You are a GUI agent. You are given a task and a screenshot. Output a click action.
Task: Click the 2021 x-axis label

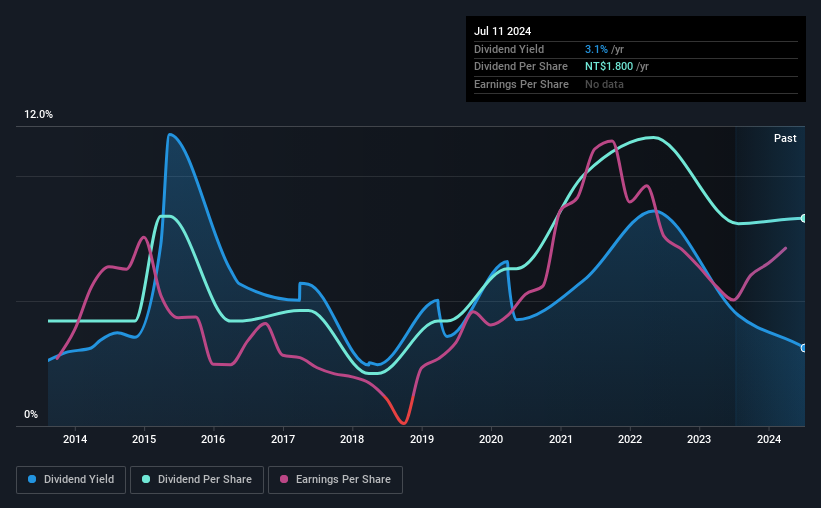(561, 439)
